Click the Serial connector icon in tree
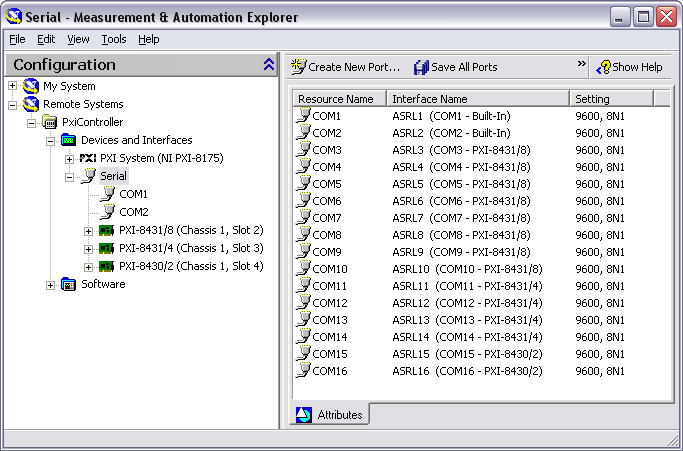 [88, 176]
